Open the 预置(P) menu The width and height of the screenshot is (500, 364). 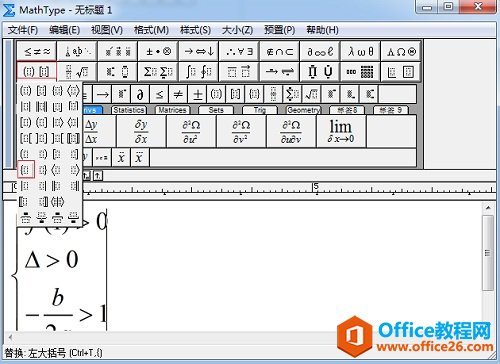(279, 30)
